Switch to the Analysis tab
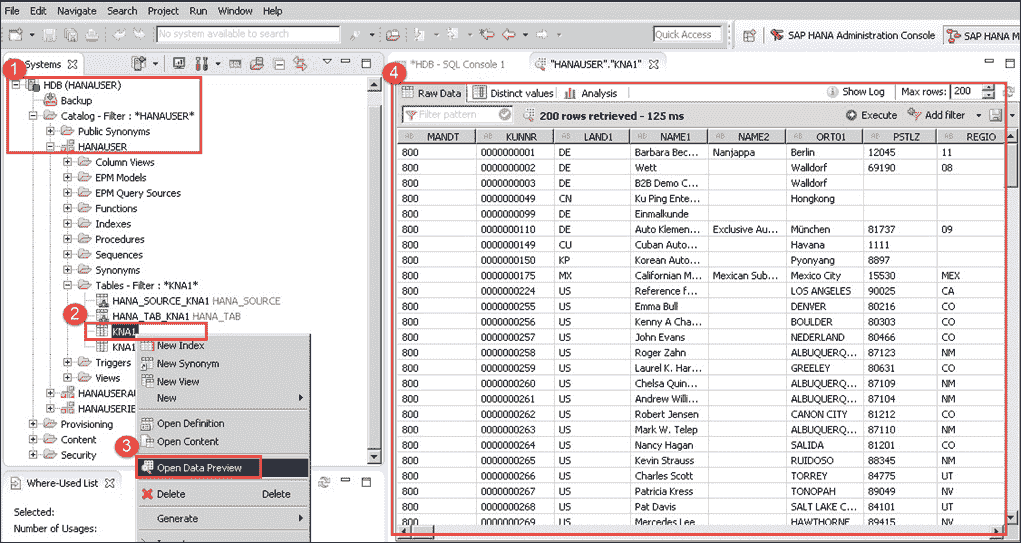Image resolution: width=1021 pixels, height=543 pixels. [x=591, y=93]
